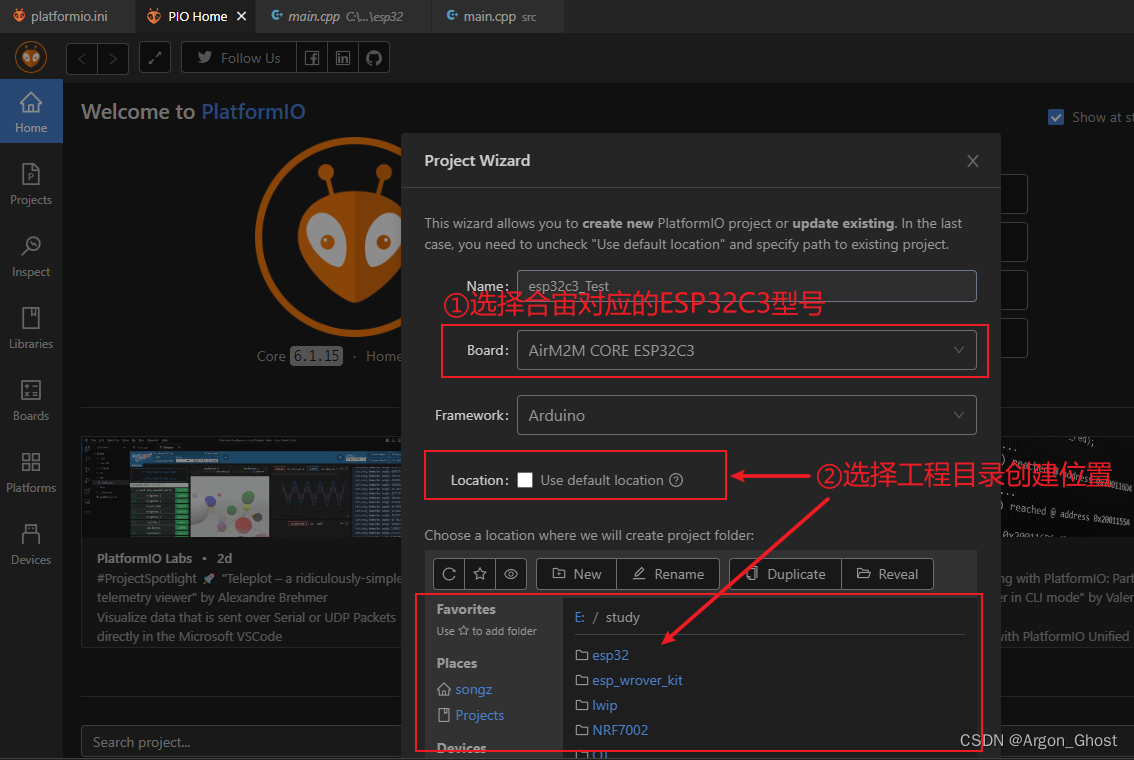Screen dimensions: 1134x760
Task: Click the Reveal button
Action: (887, 573)
